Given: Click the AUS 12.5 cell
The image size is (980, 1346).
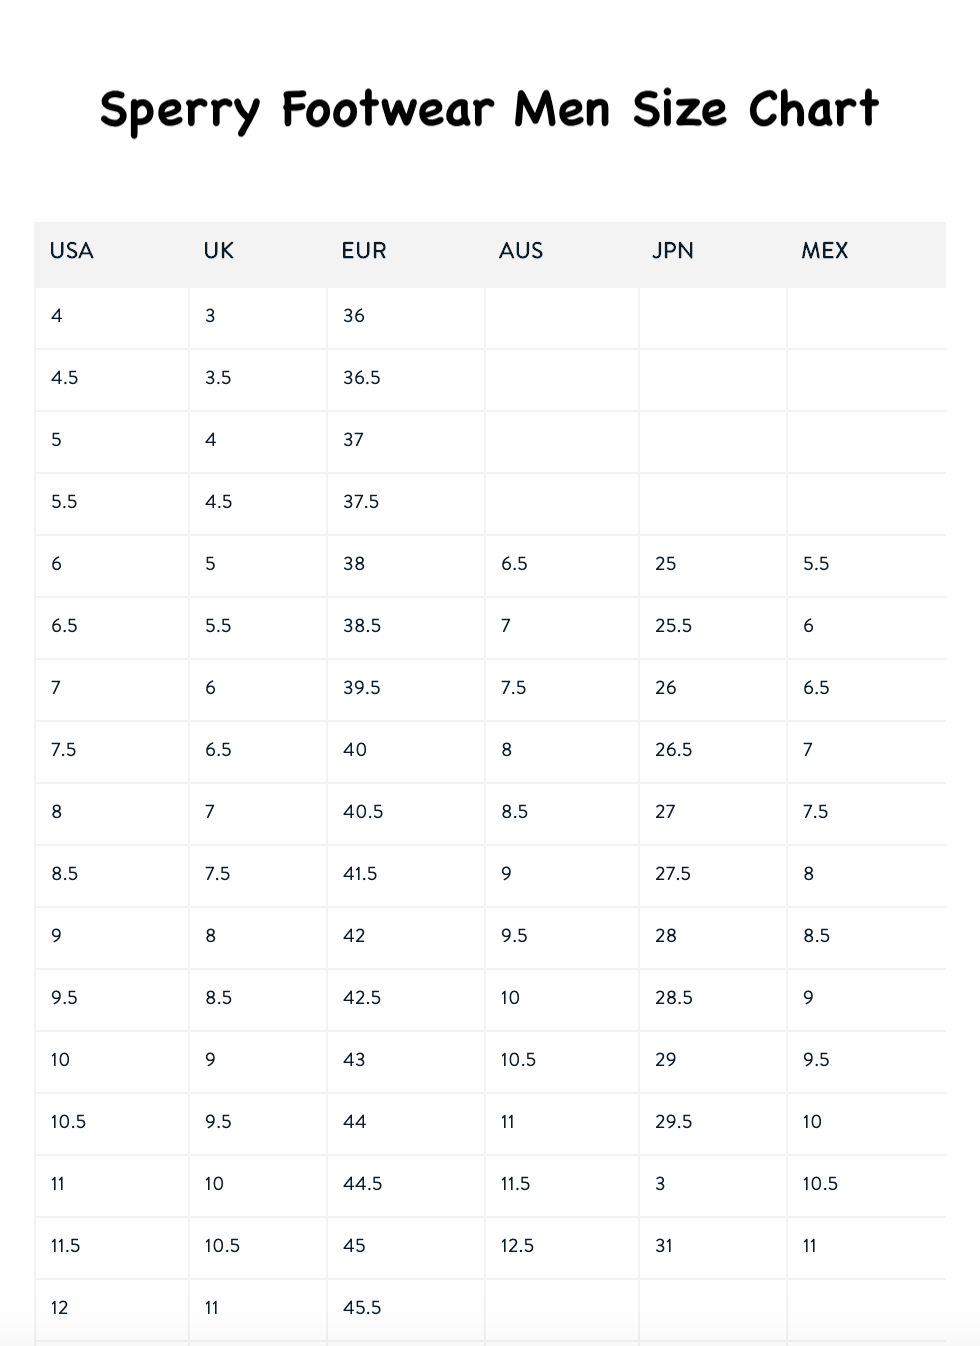Looking at the screenshot, I should pos(517,1246).
